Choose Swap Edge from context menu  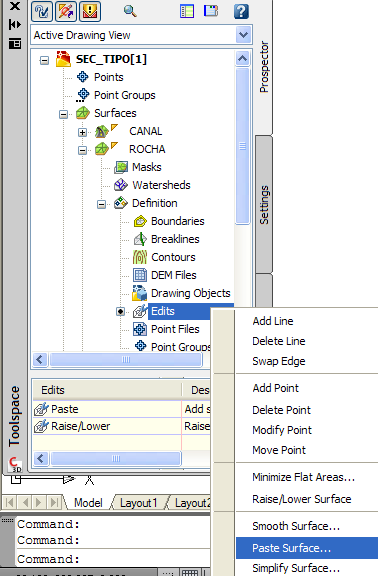point(279,361)
